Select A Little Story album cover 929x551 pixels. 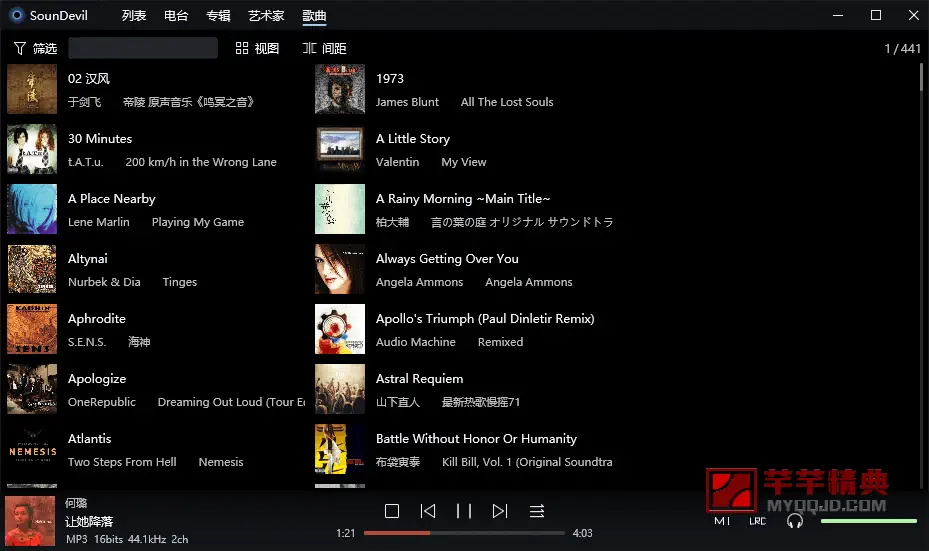pos(340,149)
